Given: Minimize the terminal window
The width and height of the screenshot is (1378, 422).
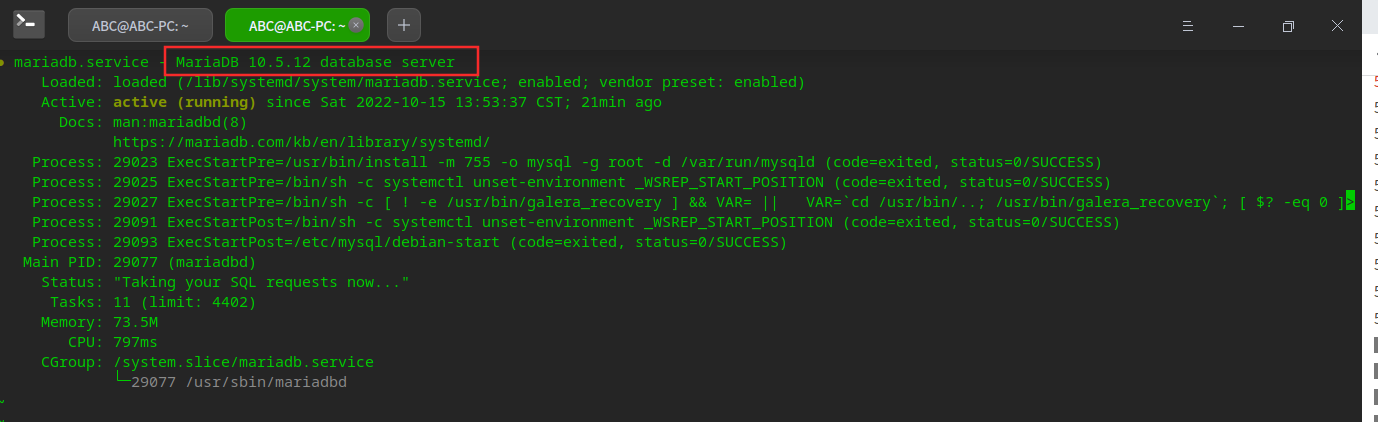Looking at the screenshot, I should point(1238,25).
